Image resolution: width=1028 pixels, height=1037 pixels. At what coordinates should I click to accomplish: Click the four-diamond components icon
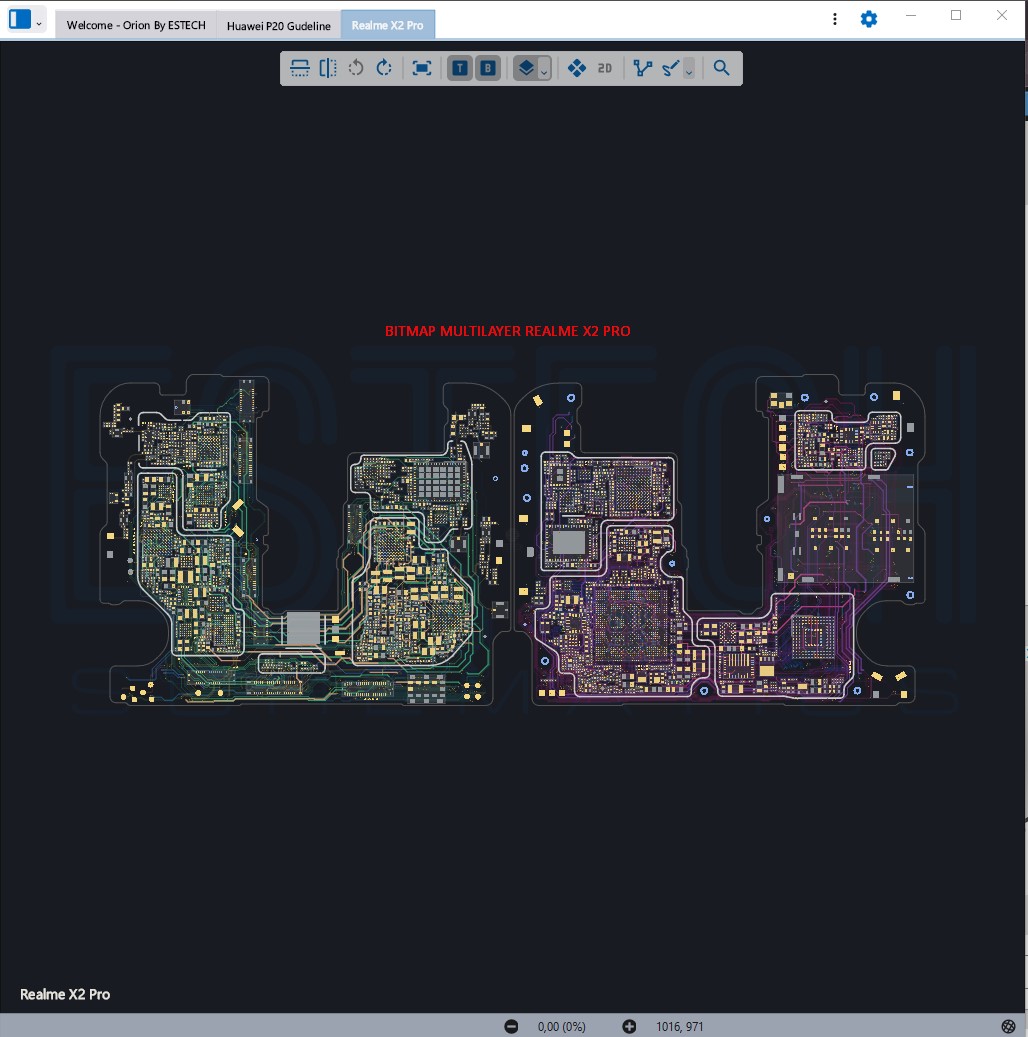577,68
